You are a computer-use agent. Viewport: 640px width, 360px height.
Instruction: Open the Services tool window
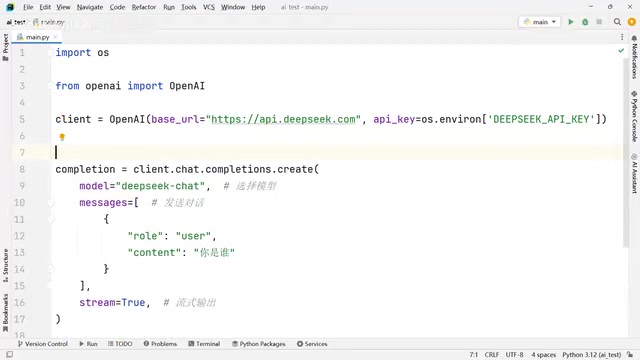[312, 344]
